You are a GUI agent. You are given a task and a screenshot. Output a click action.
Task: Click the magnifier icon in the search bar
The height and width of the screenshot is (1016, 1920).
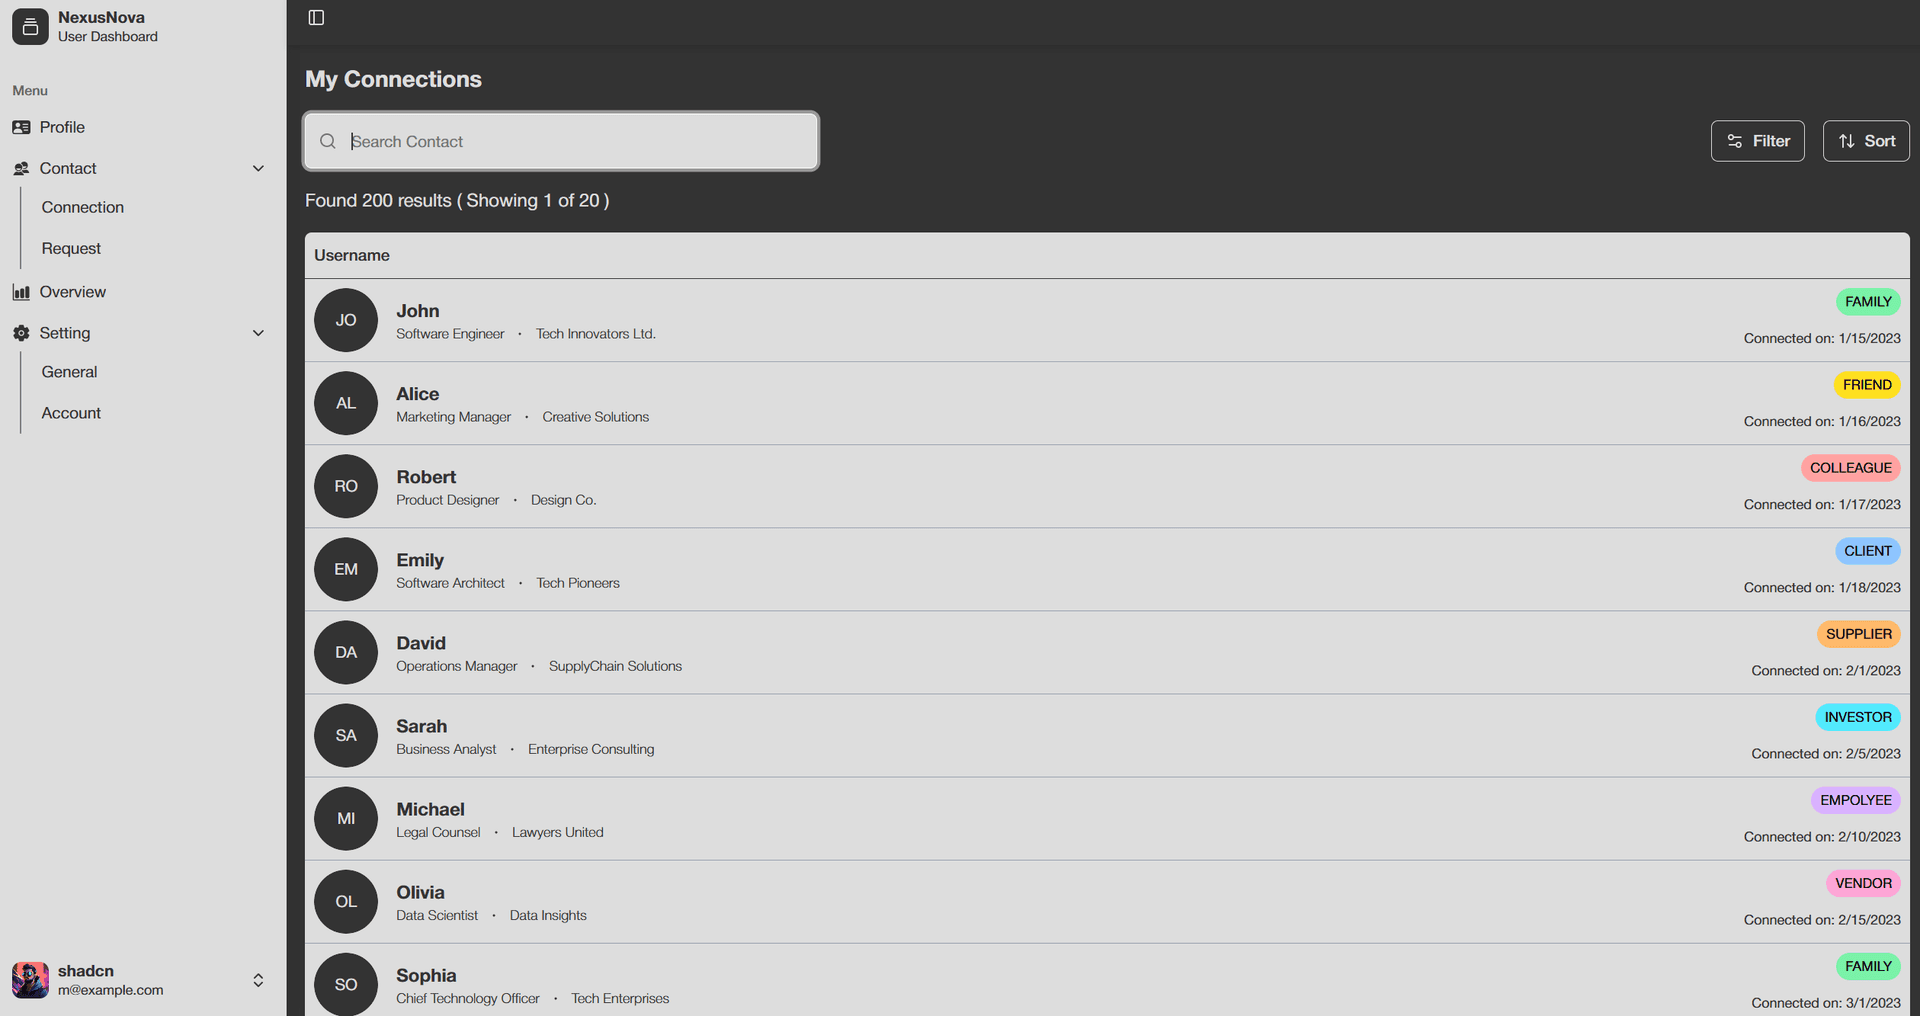(328, 141)
